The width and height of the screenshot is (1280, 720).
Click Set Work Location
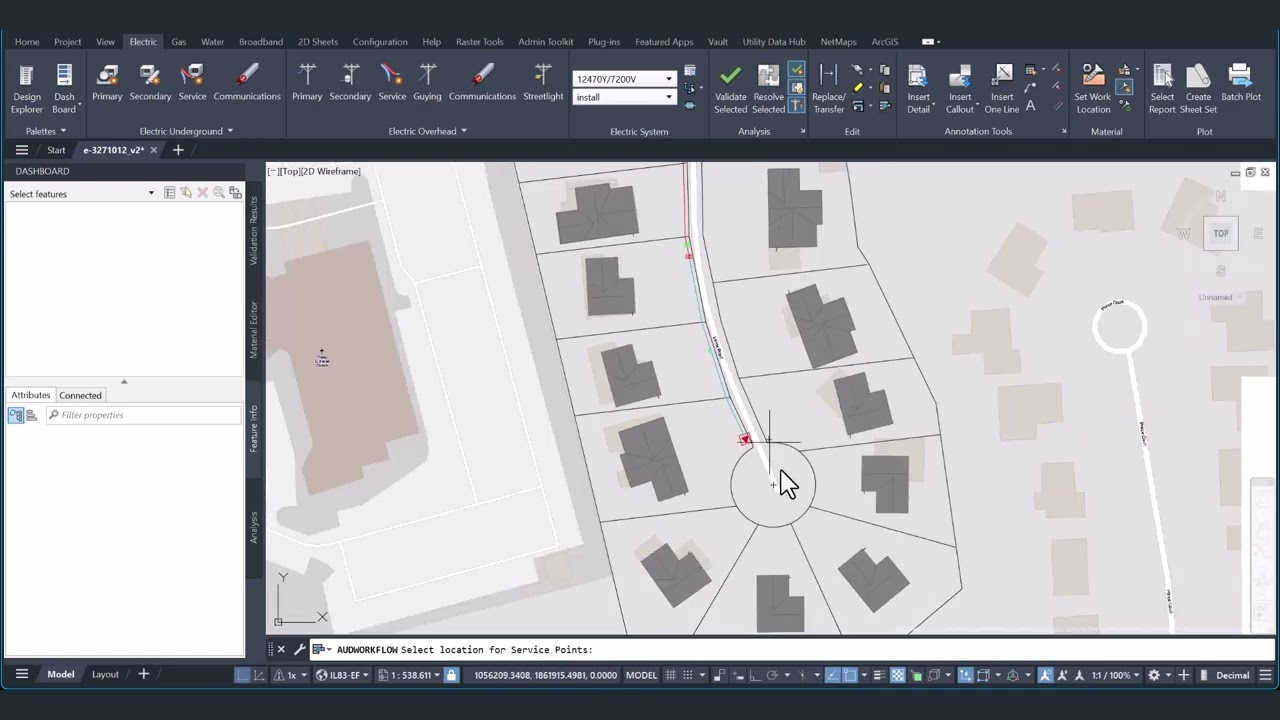coord(1093,89)
